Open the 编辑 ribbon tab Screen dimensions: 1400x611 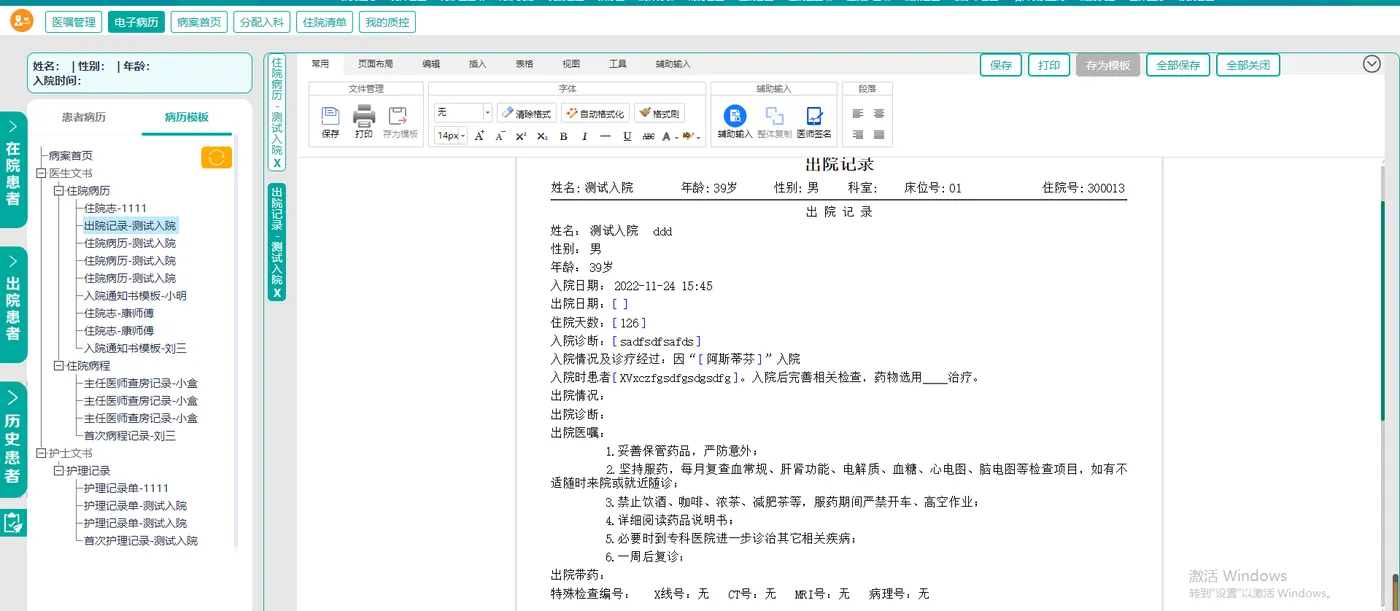[x=431, y=63]
